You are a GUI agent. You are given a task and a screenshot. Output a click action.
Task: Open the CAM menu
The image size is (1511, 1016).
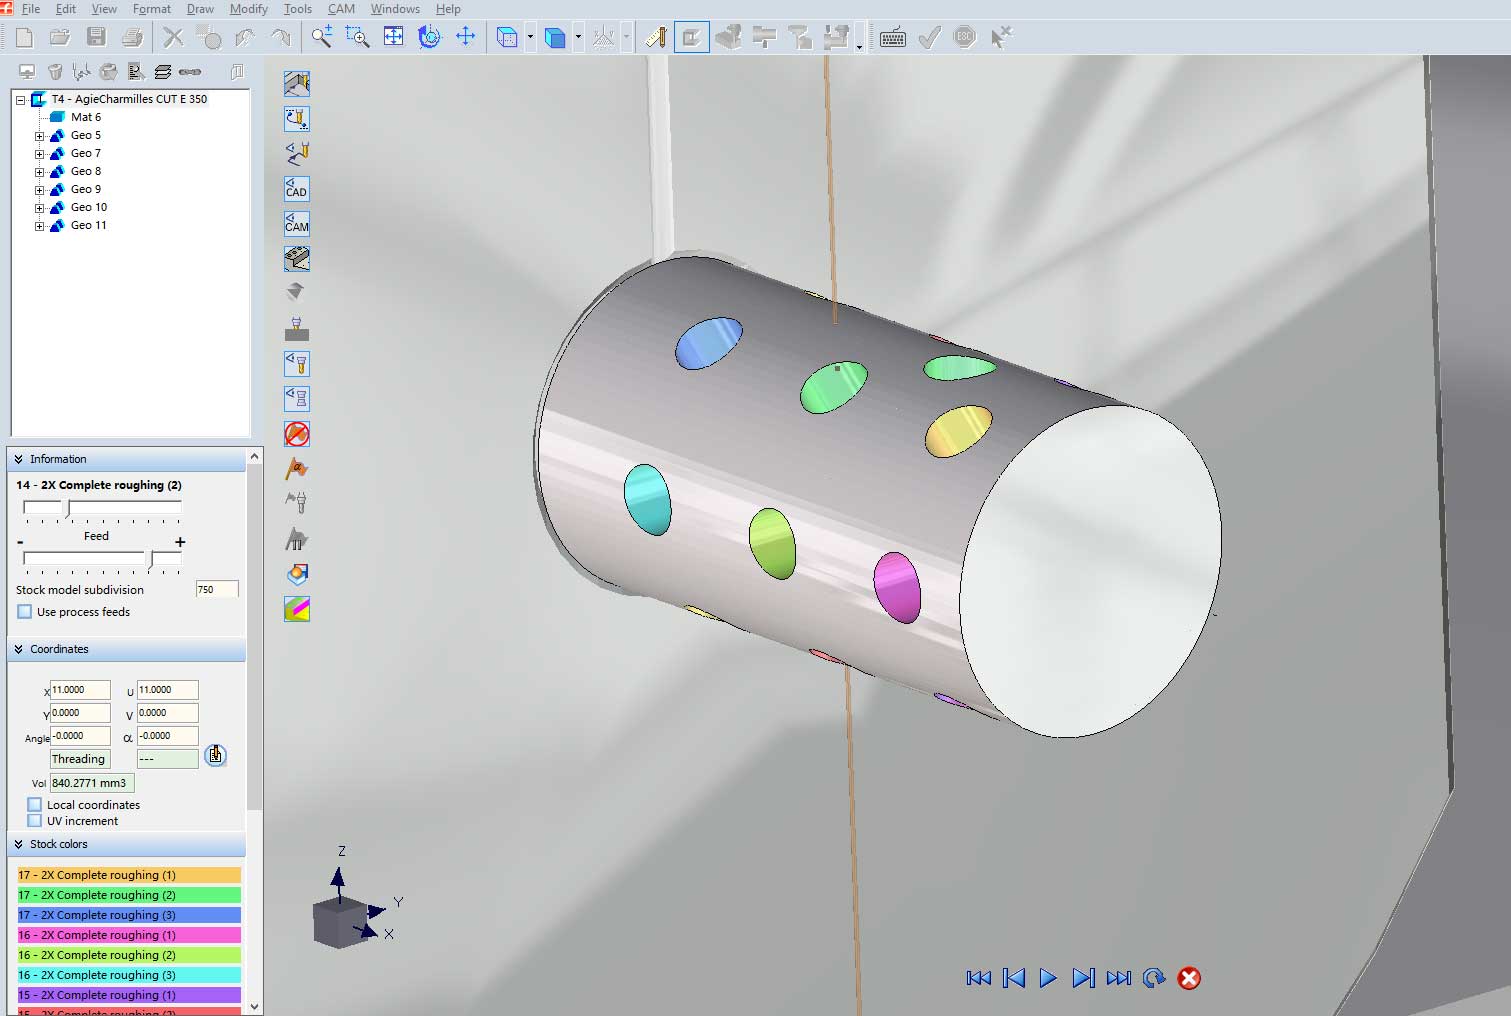pos(341,9)
